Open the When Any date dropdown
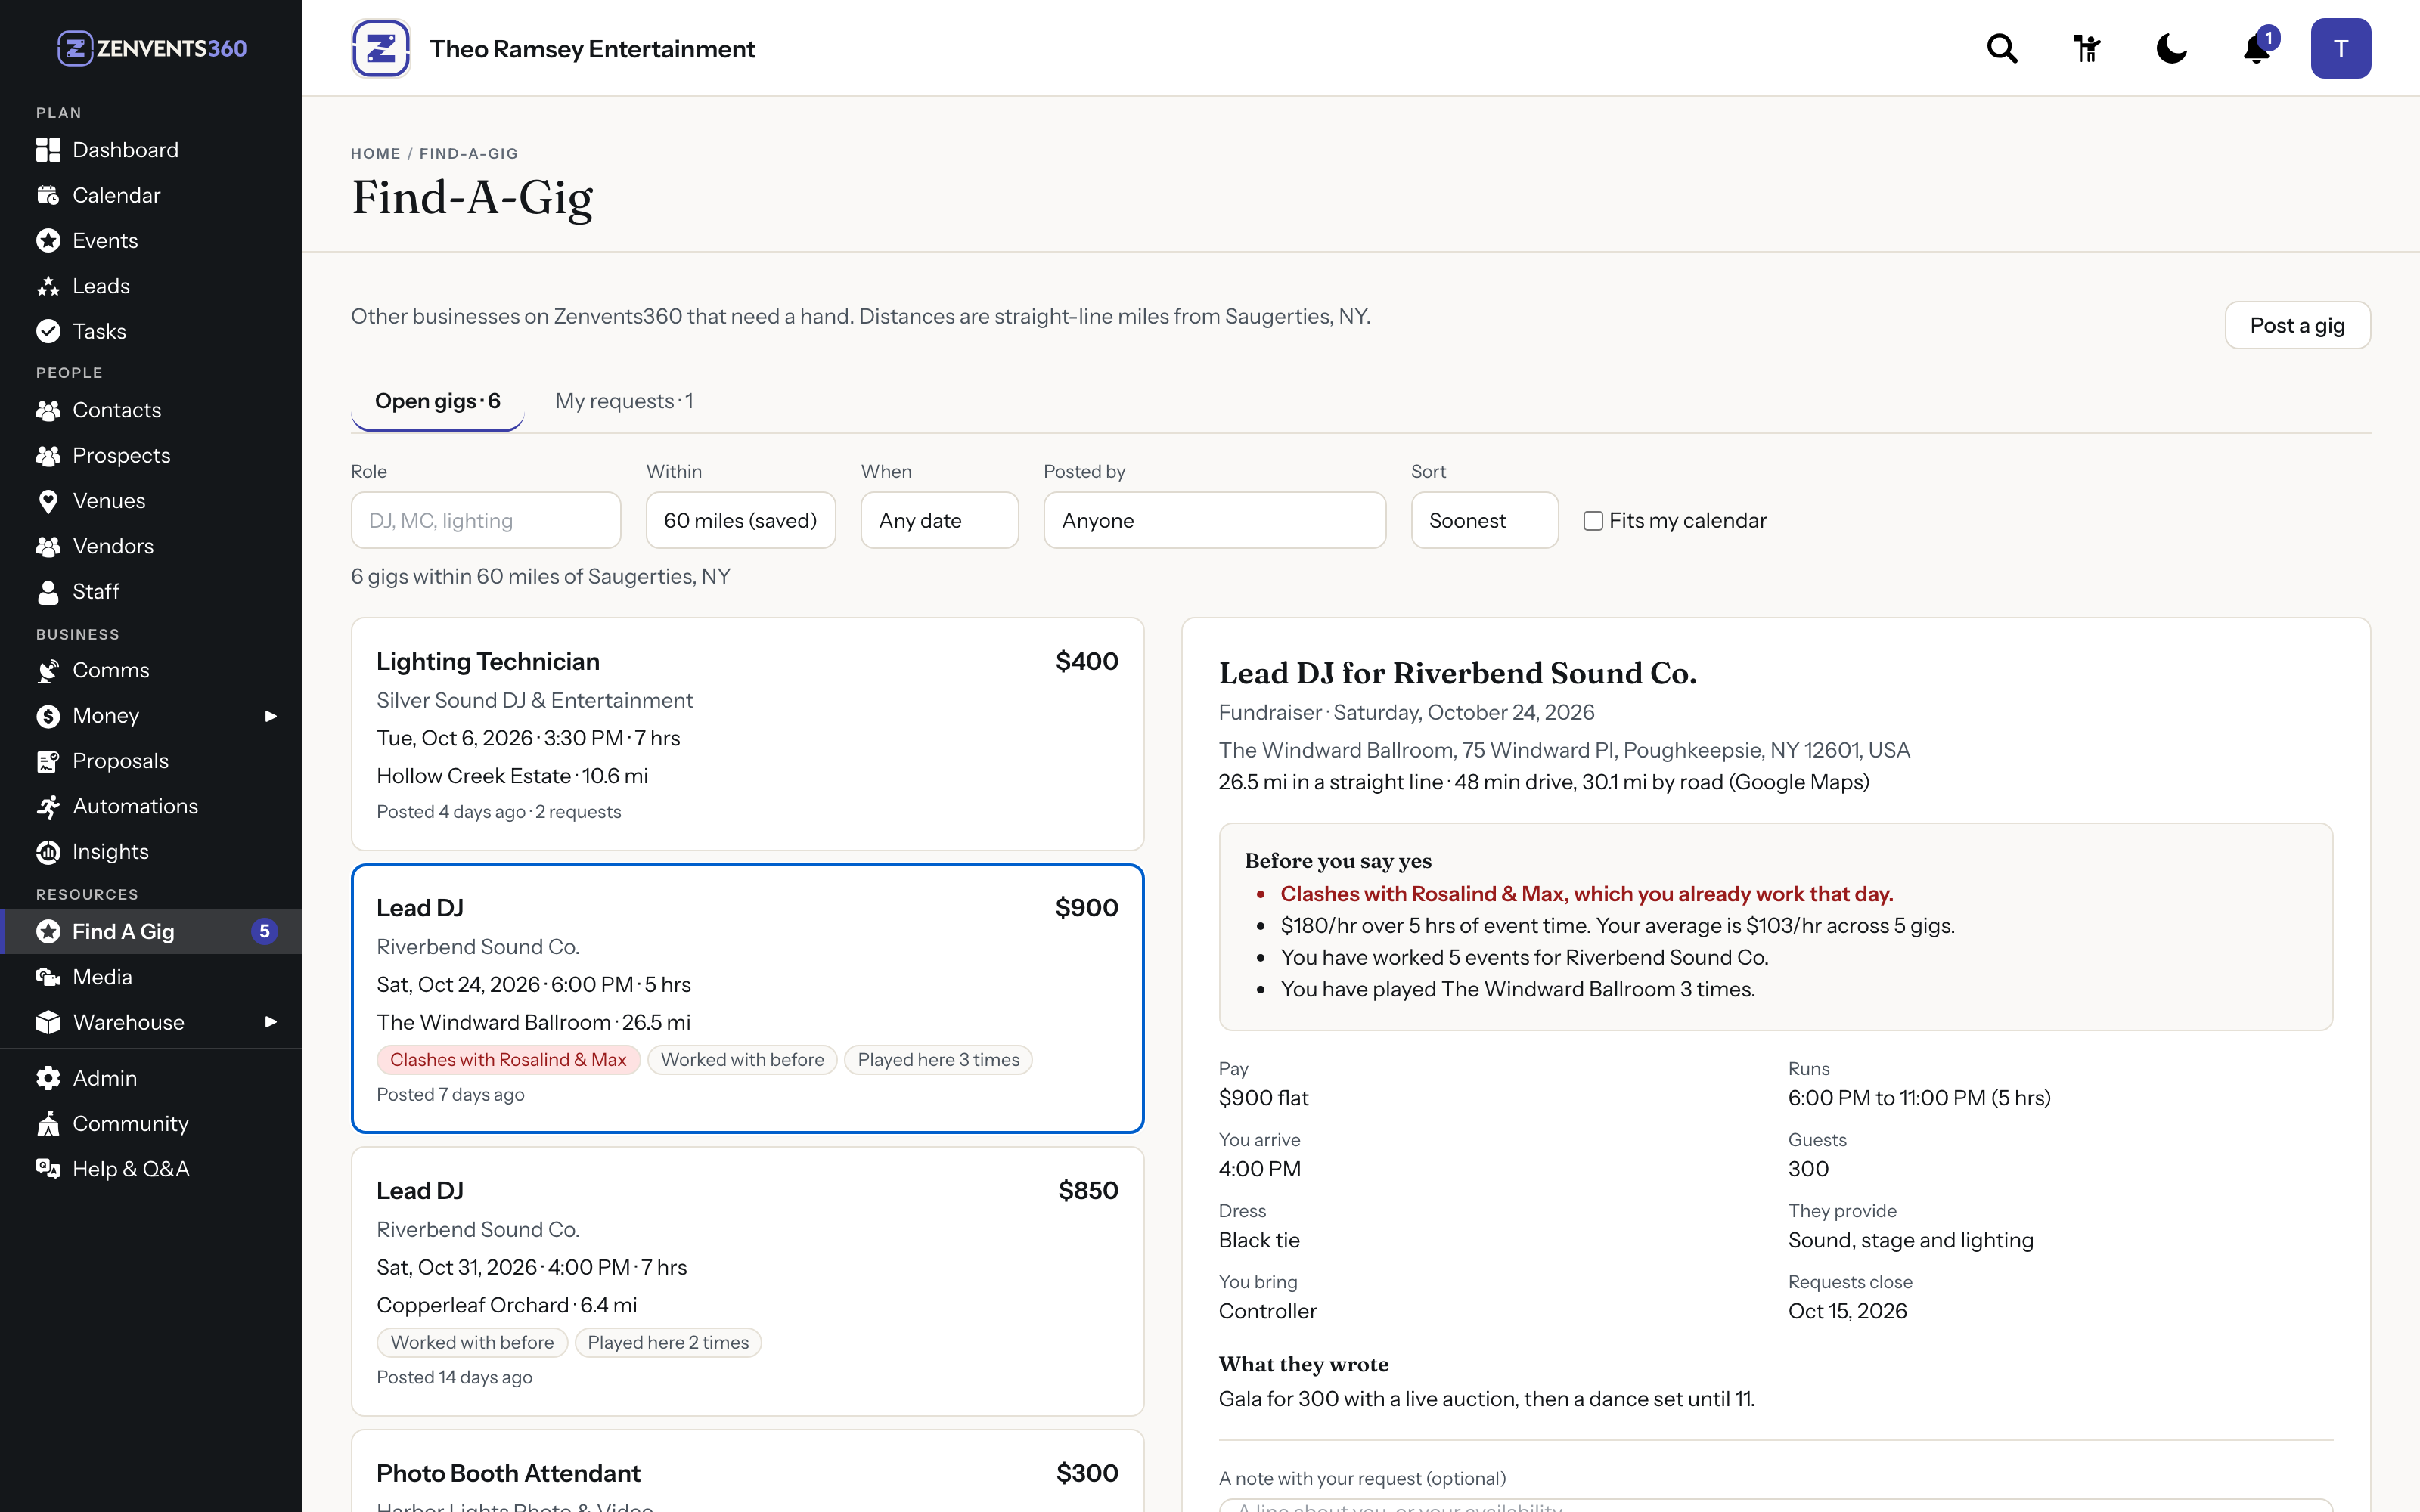The width and height of the screenshot is (2420, 1512). click(940, 520)
